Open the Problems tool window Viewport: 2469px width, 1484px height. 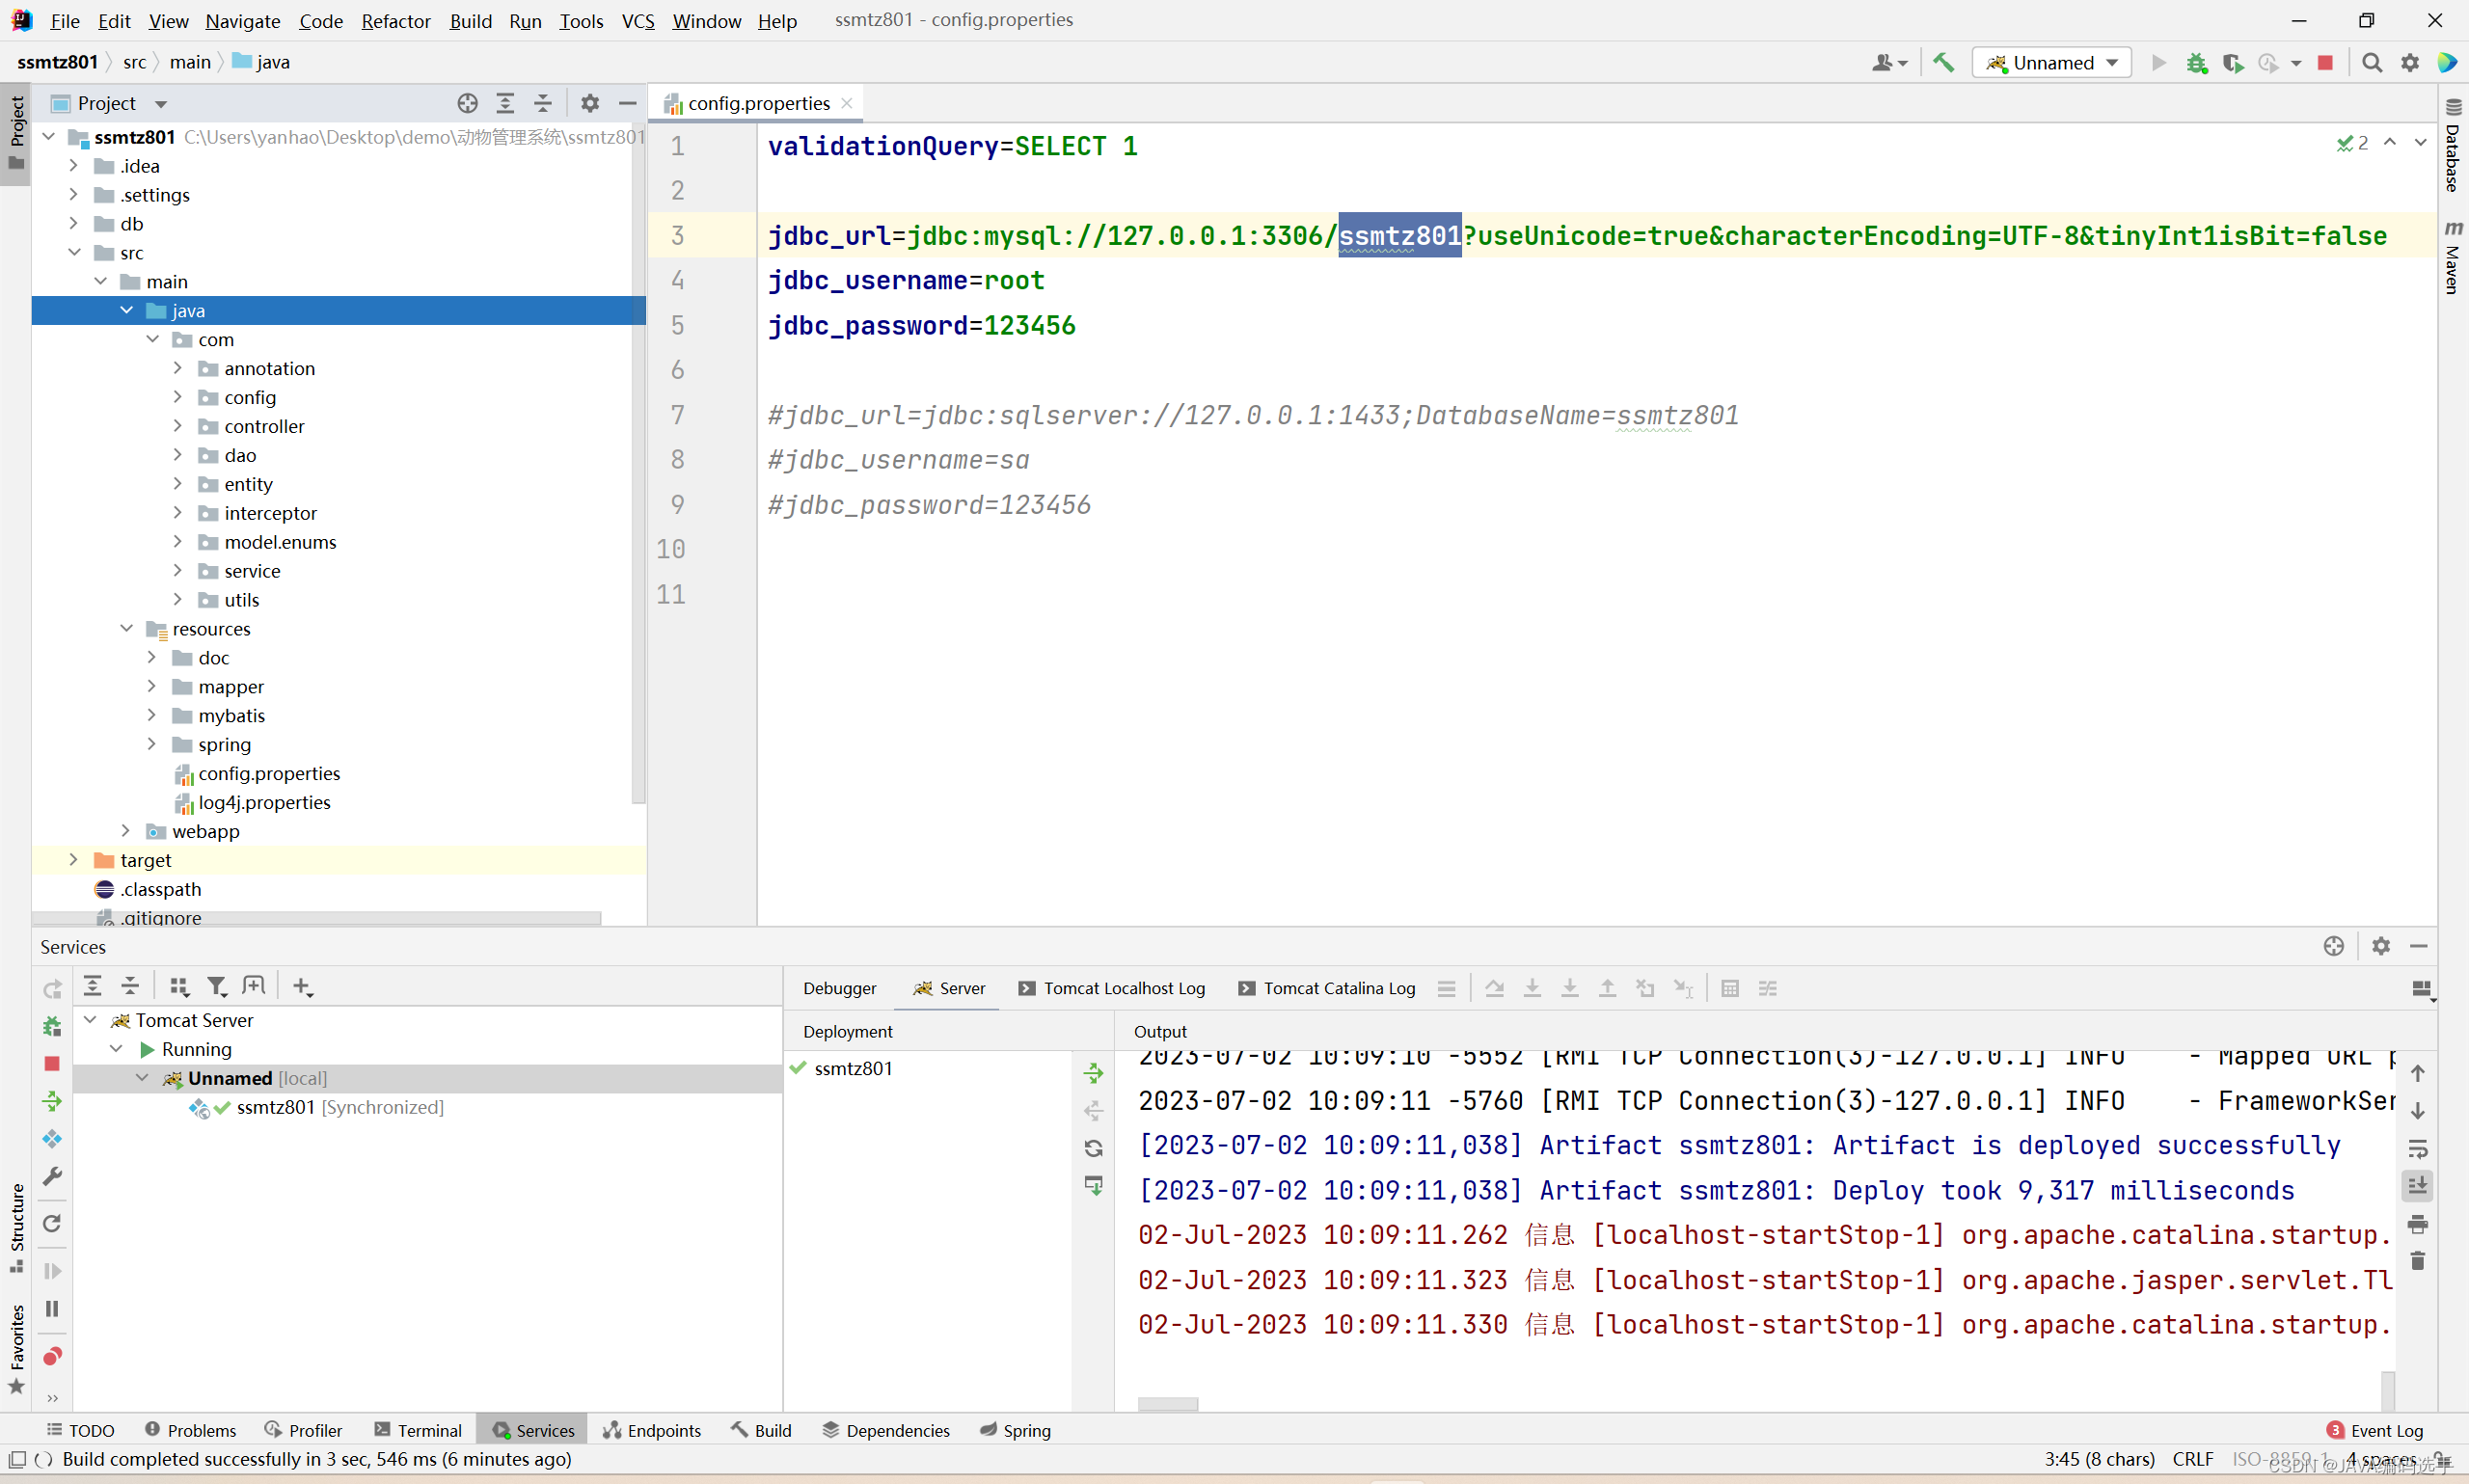coord(190,1430)
